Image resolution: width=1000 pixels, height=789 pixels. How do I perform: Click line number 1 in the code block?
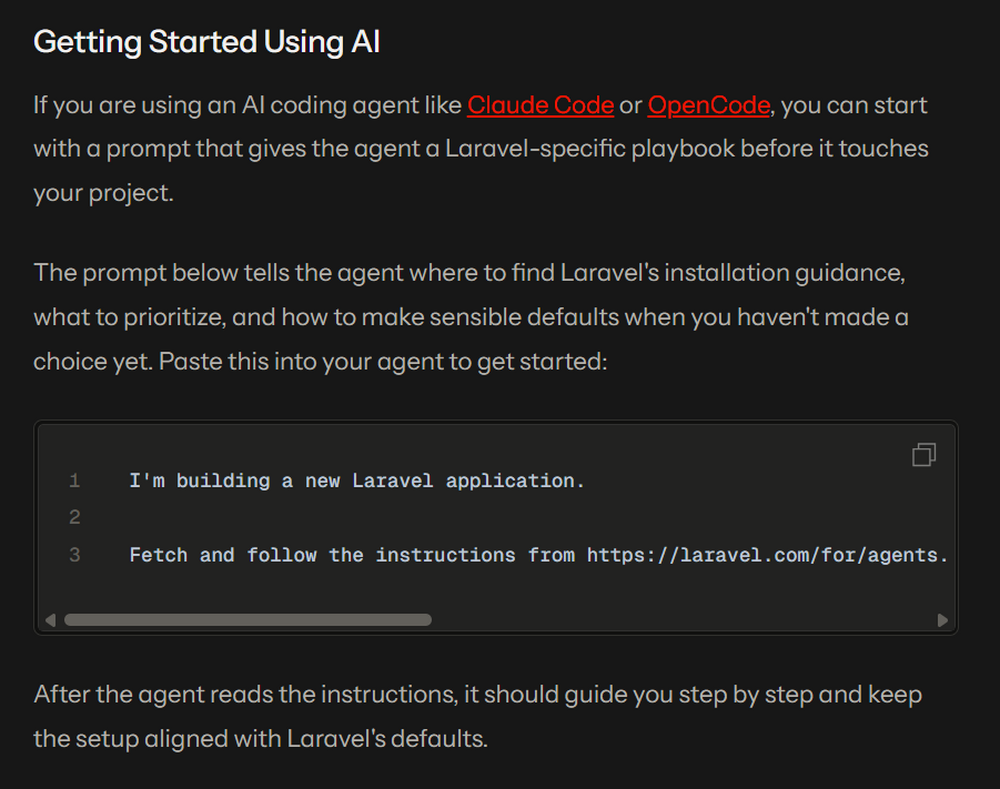pyautogui.click(x=74, y=481)
